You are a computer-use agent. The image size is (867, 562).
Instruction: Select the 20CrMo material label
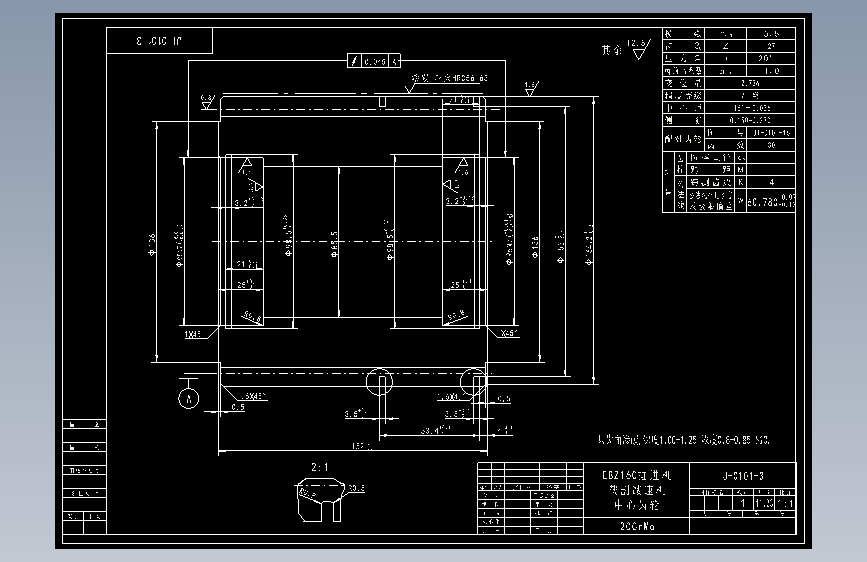[637, 527]
